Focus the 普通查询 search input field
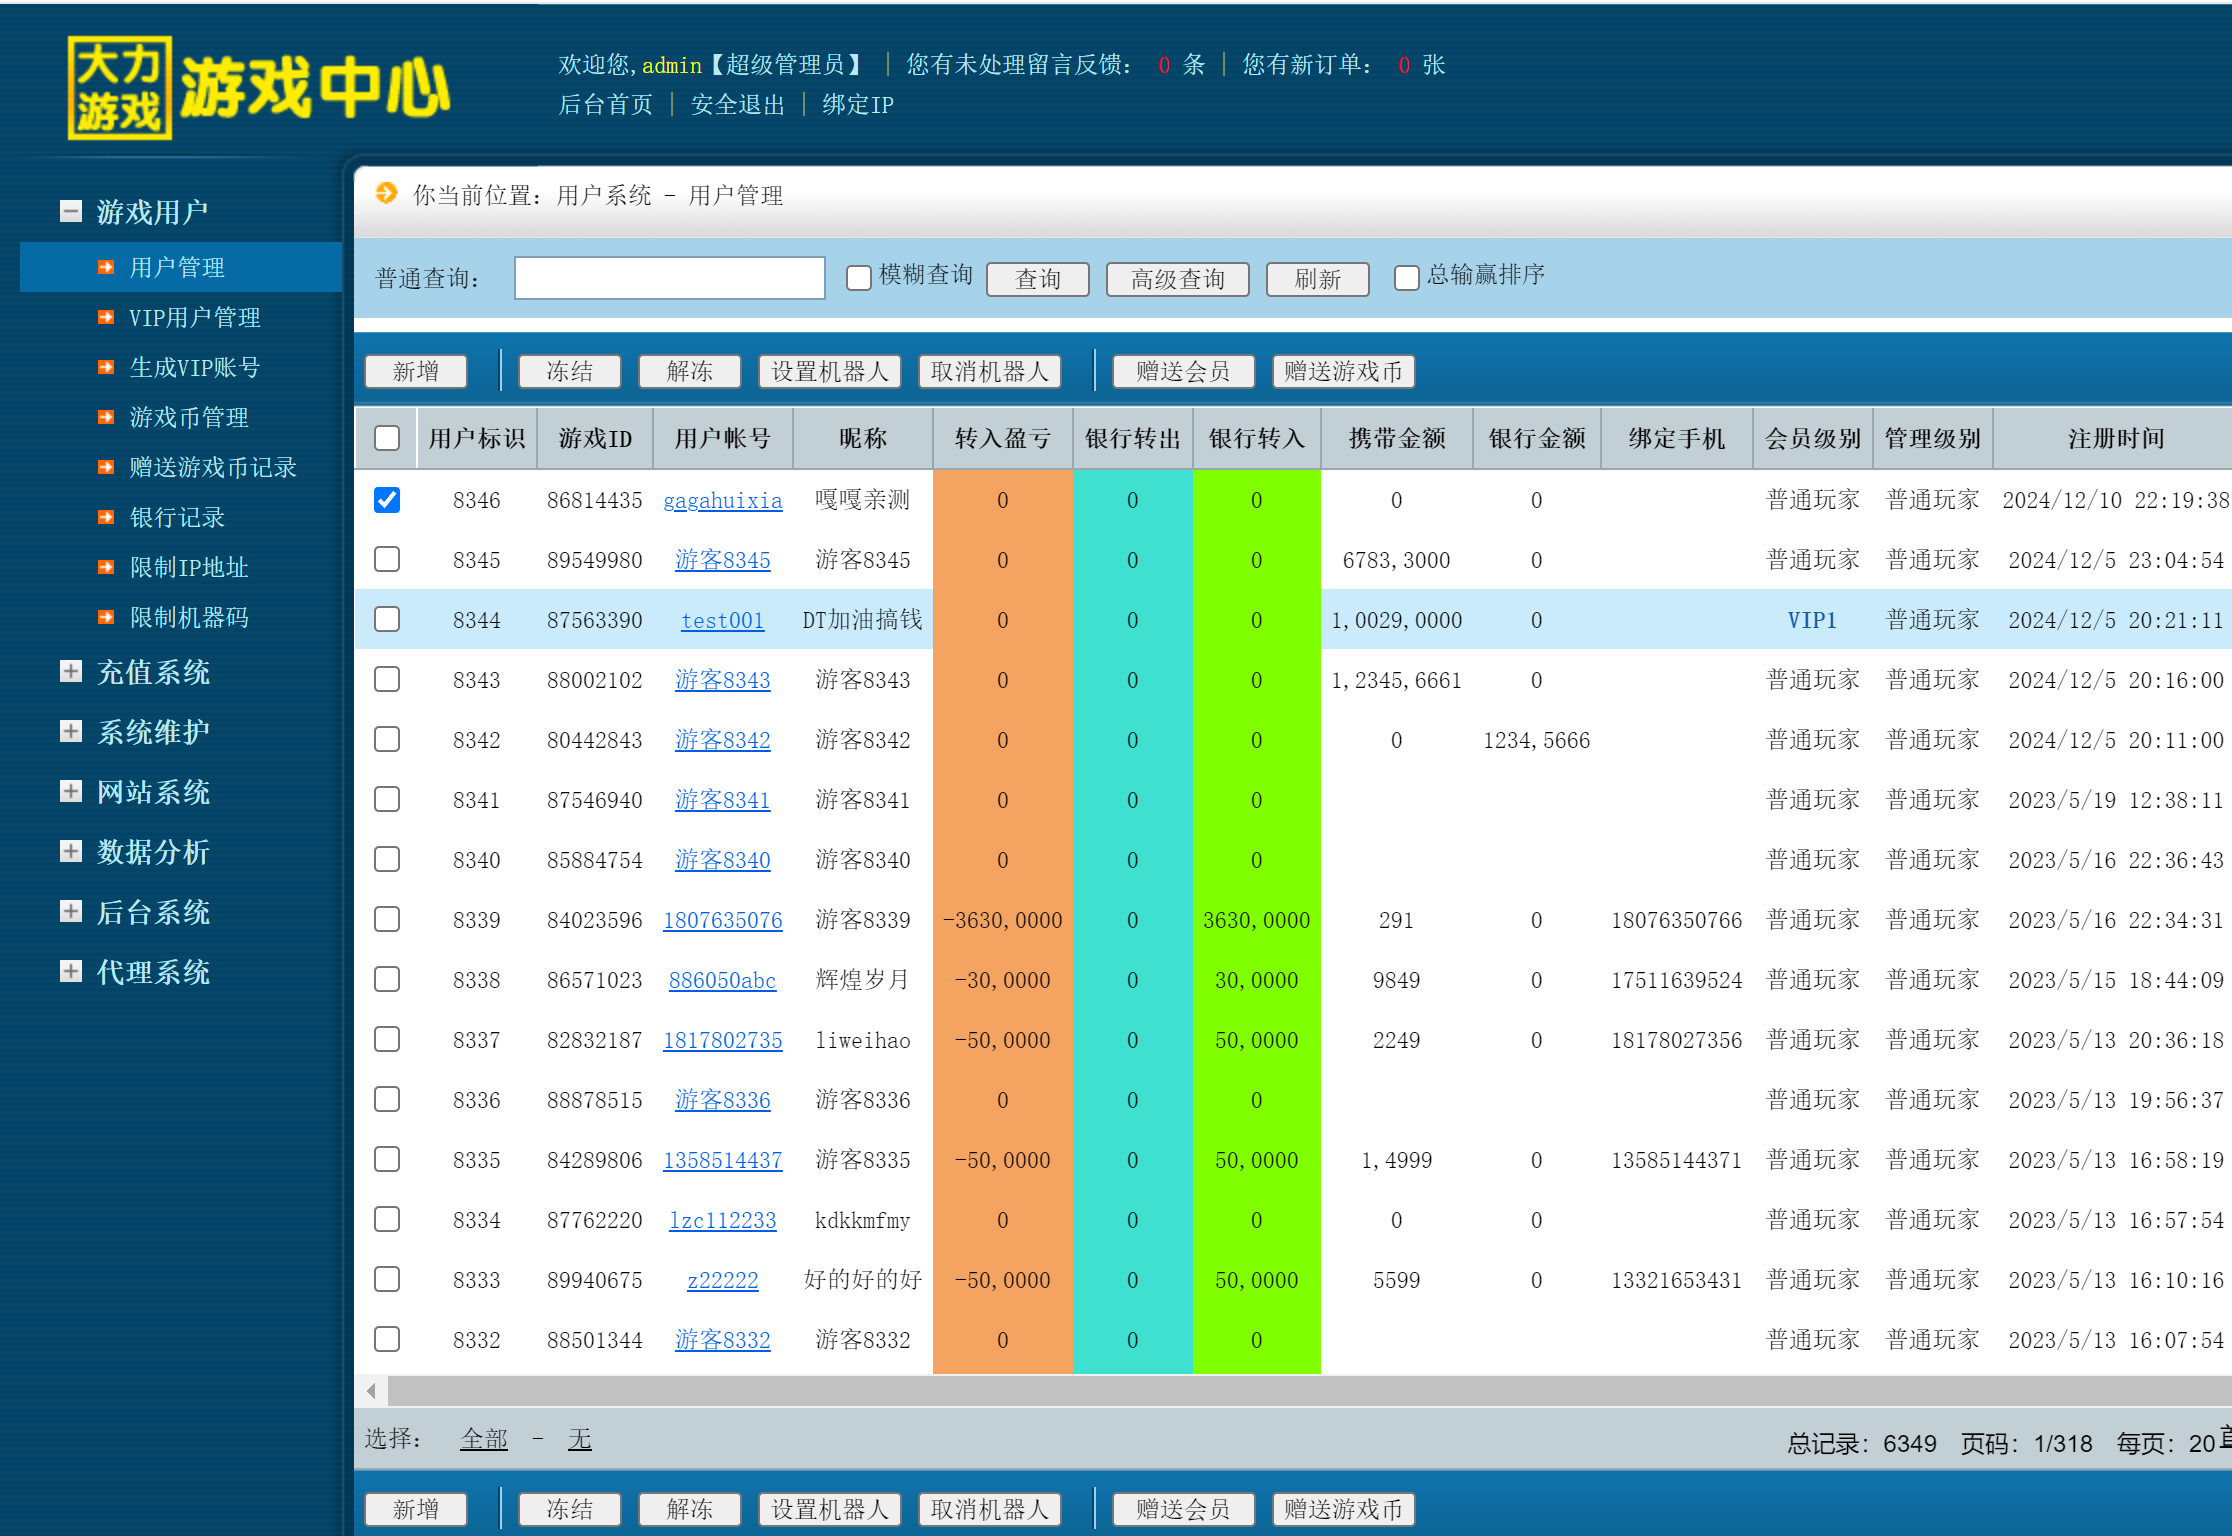 tap(669, 278)
